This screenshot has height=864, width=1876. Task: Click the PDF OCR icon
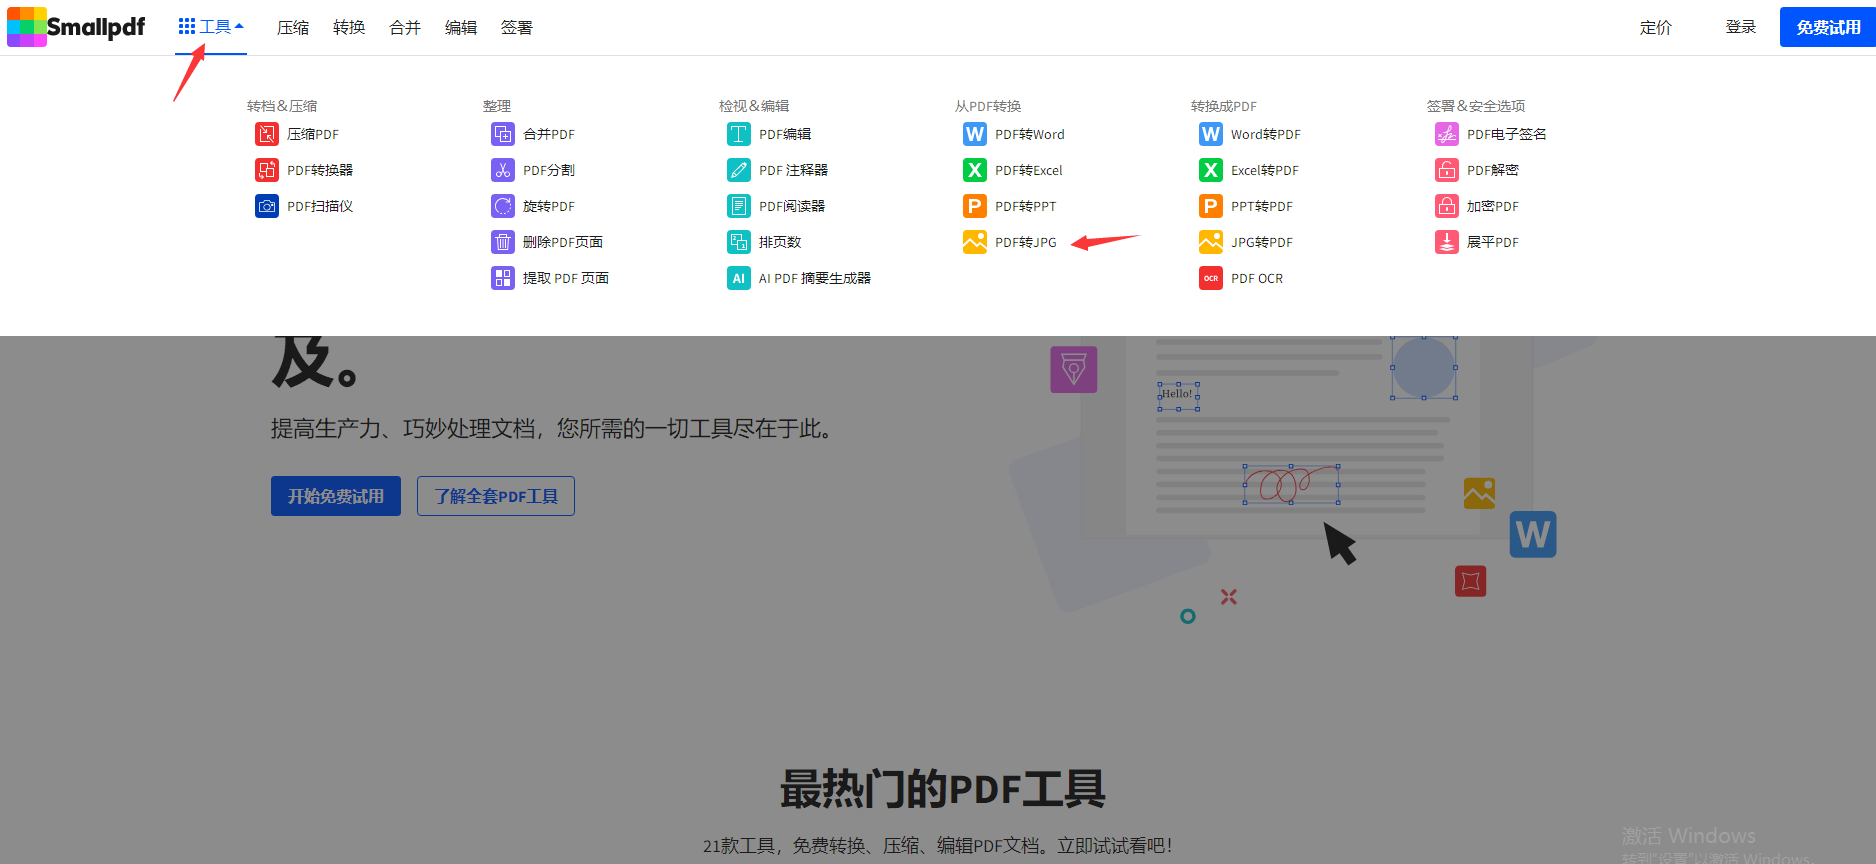pyautogui.click(x=1211, y=278)
